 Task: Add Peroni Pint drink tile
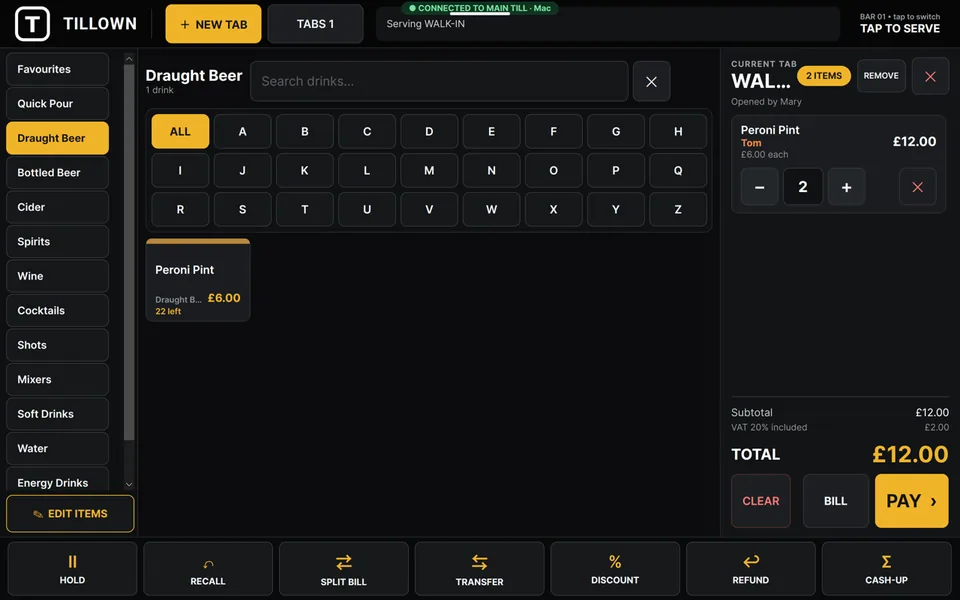tap(198, 280)
